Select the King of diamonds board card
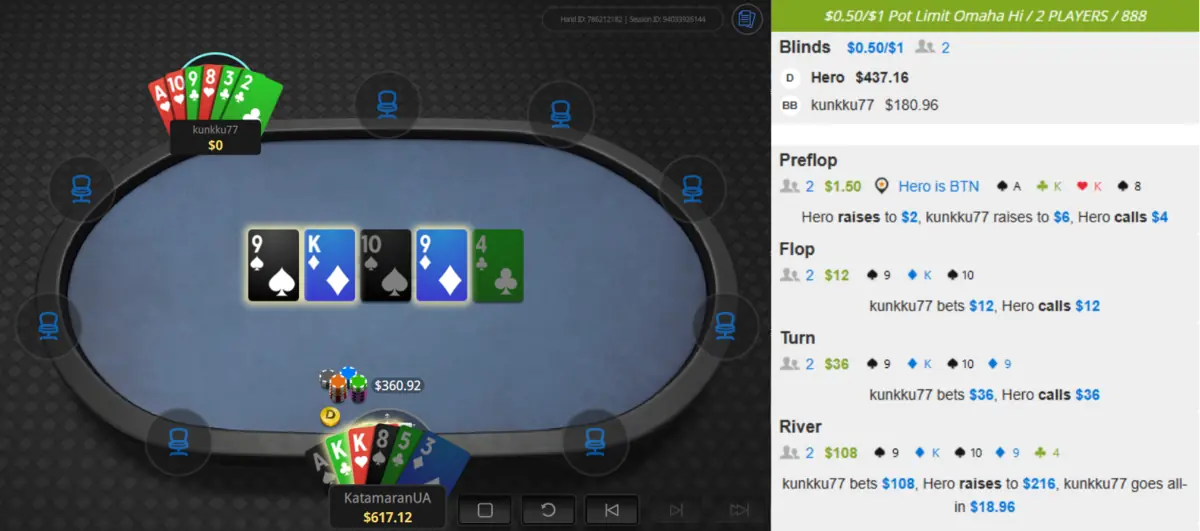Image resolution: width=1200 pixels, height=531 pixels. 330,265
